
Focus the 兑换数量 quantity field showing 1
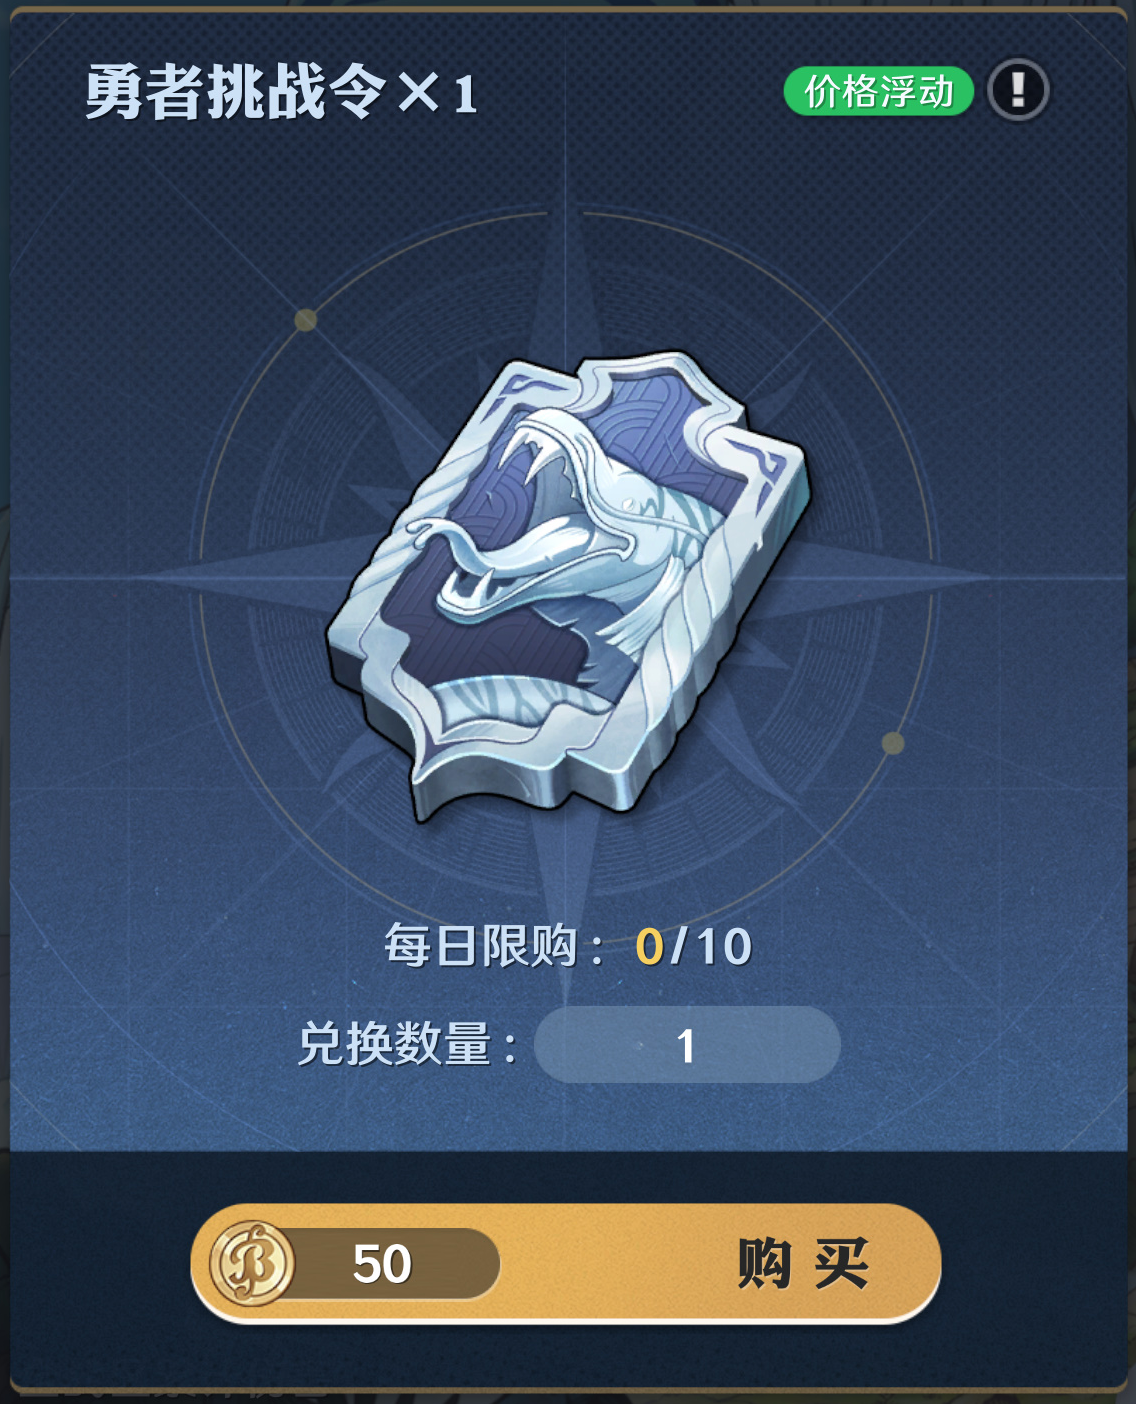[x=687, y=1045]
